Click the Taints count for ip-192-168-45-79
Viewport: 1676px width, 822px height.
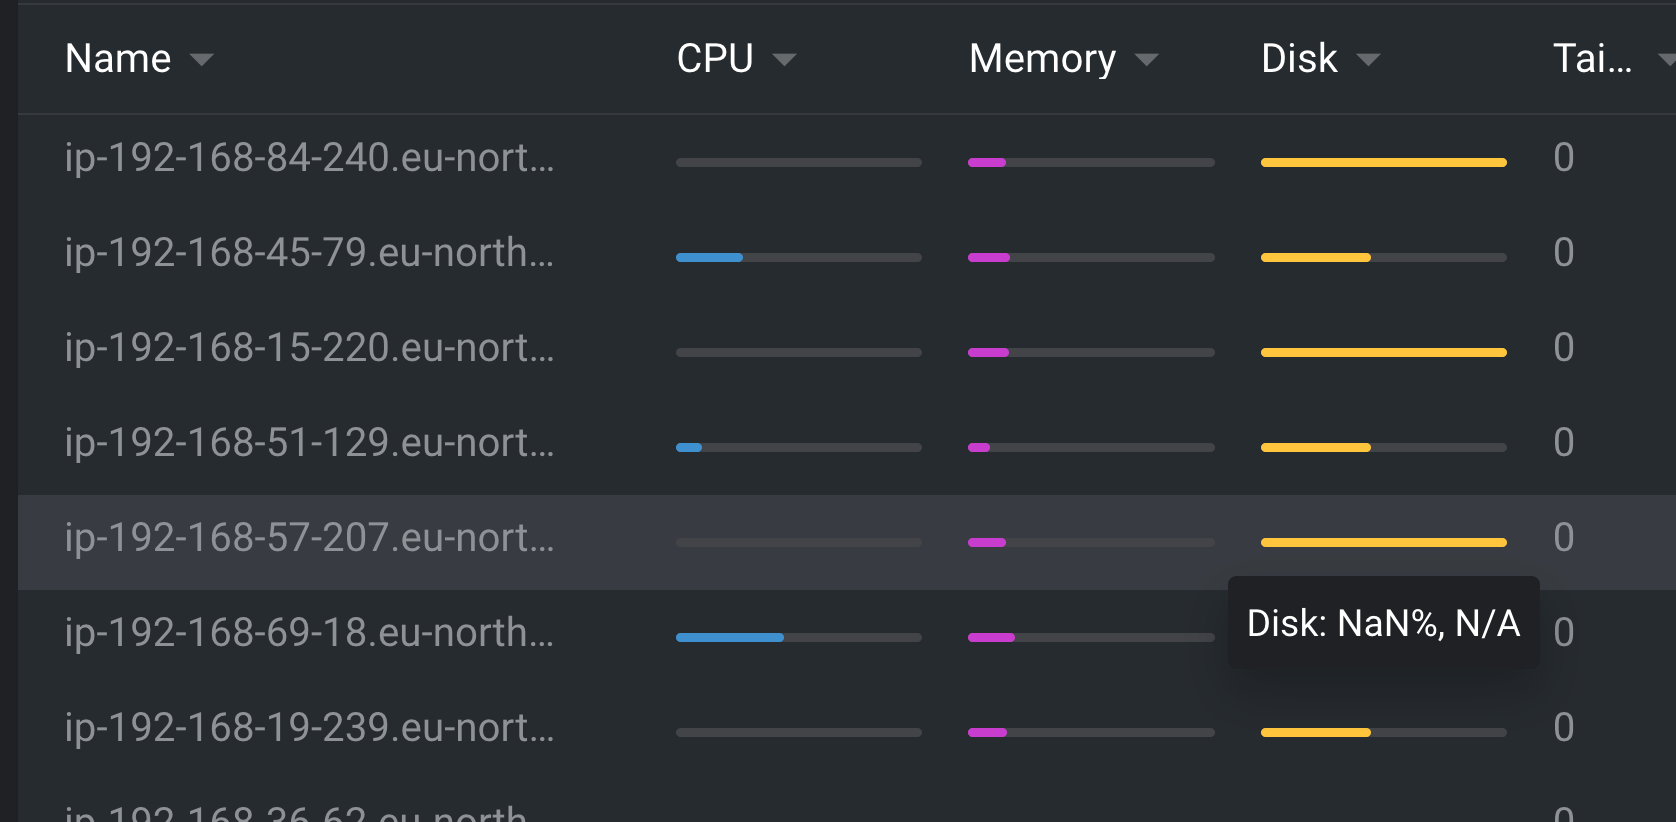coord(1563,252)
